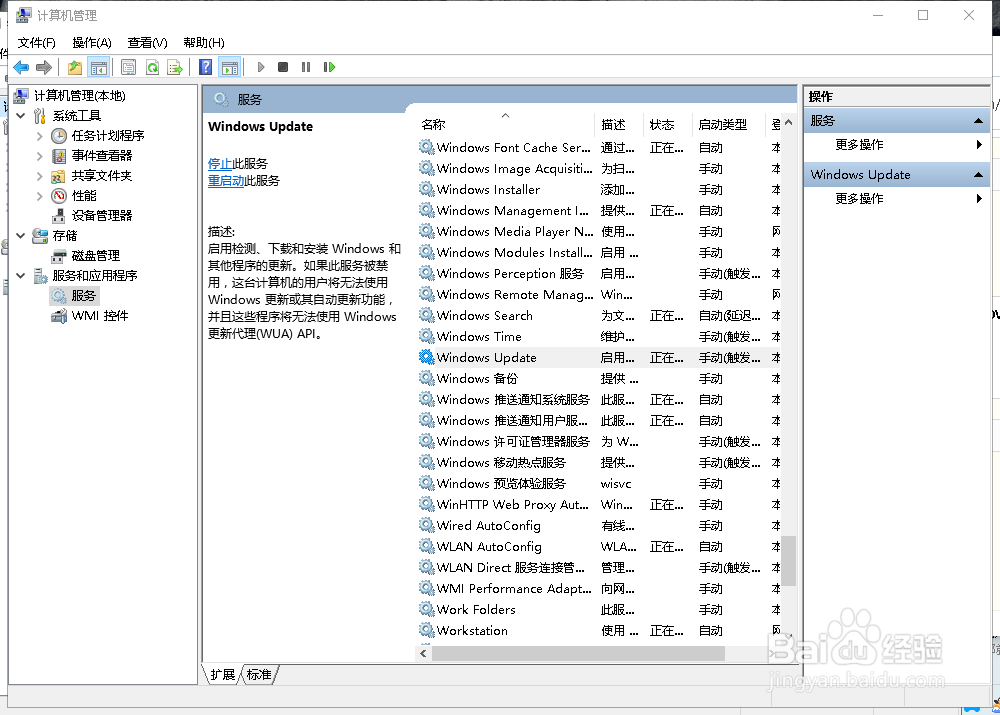Open the 操作(A) menu
1000x715 pixels.
[92, 43]
